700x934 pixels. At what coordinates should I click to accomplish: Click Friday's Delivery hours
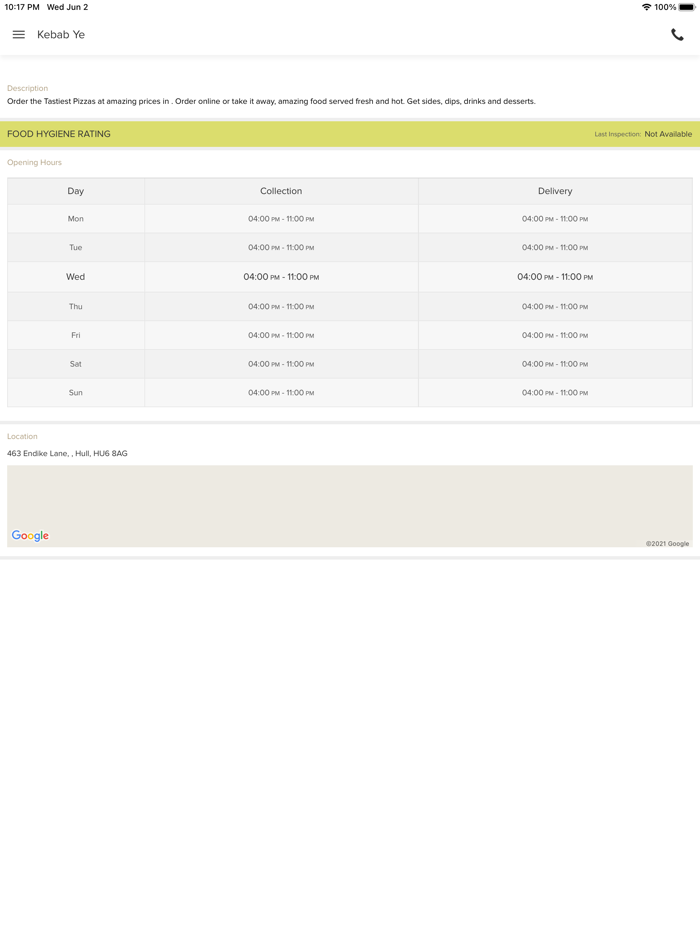coord(555,335)
